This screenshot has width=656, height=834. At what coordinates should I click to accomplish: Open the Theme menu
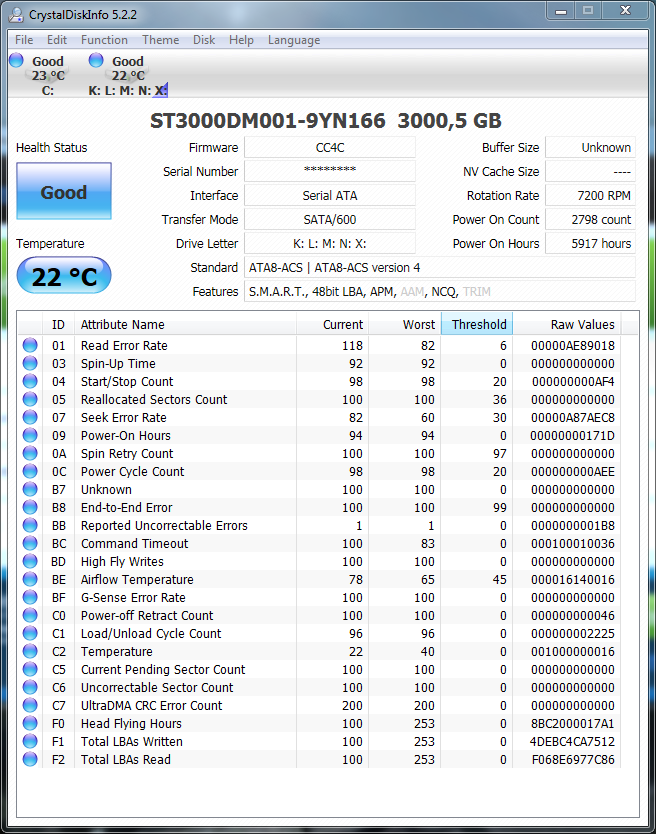(161, 40)
